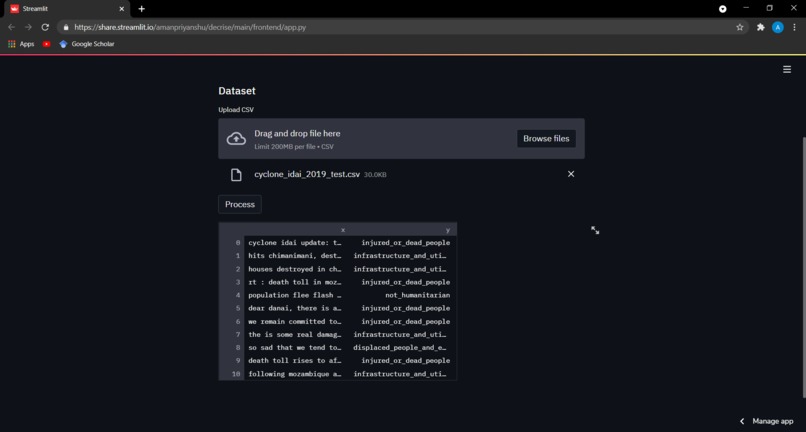Click the Process button
This screenshot has height=432, width=806.
coord(240,204)
